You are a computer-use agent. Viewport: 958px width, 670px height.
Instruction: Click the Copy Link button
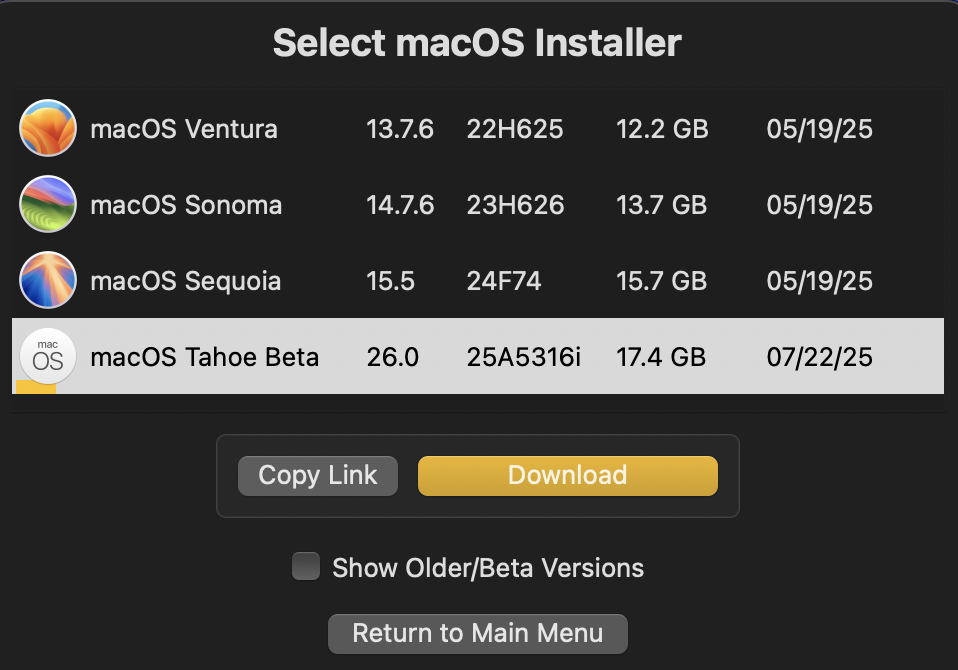coord(318,475)
